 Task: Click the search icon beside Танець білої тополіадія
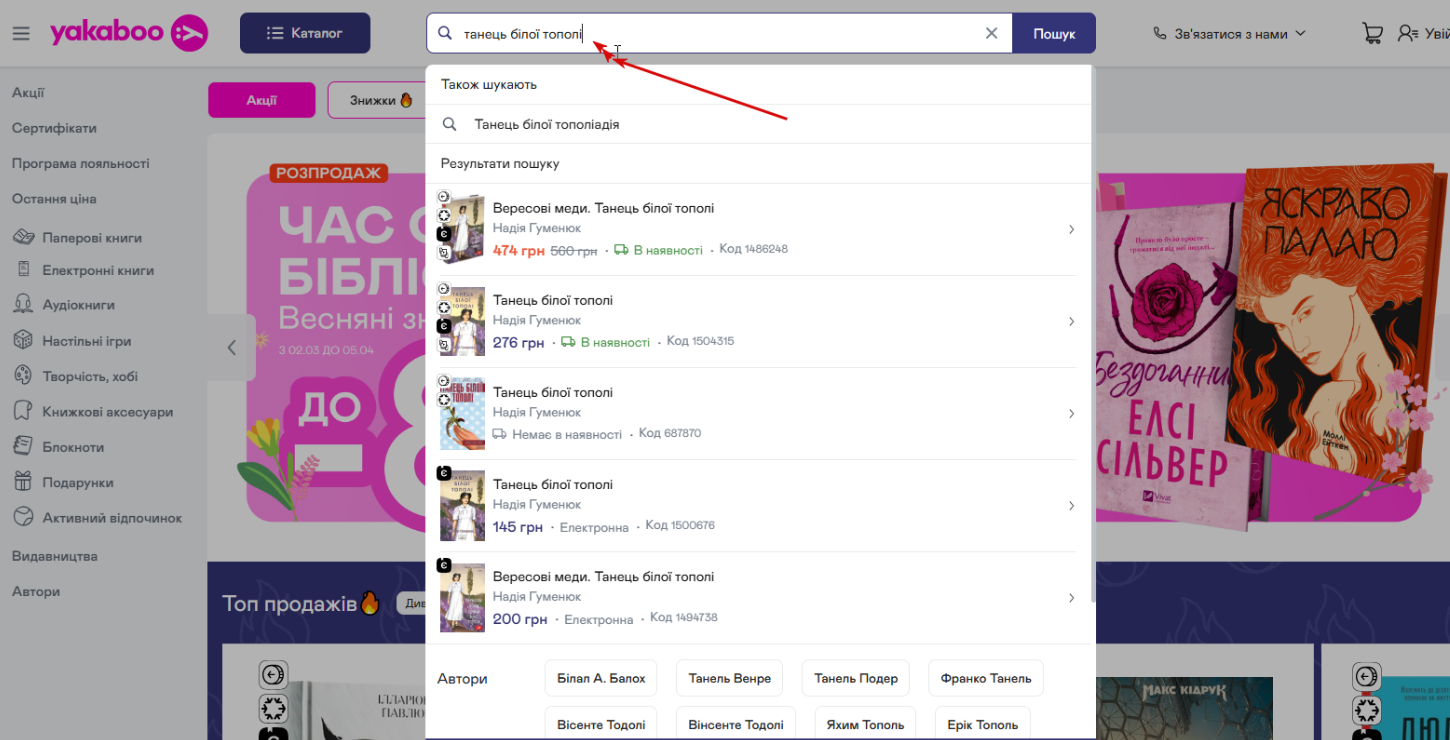450,124
